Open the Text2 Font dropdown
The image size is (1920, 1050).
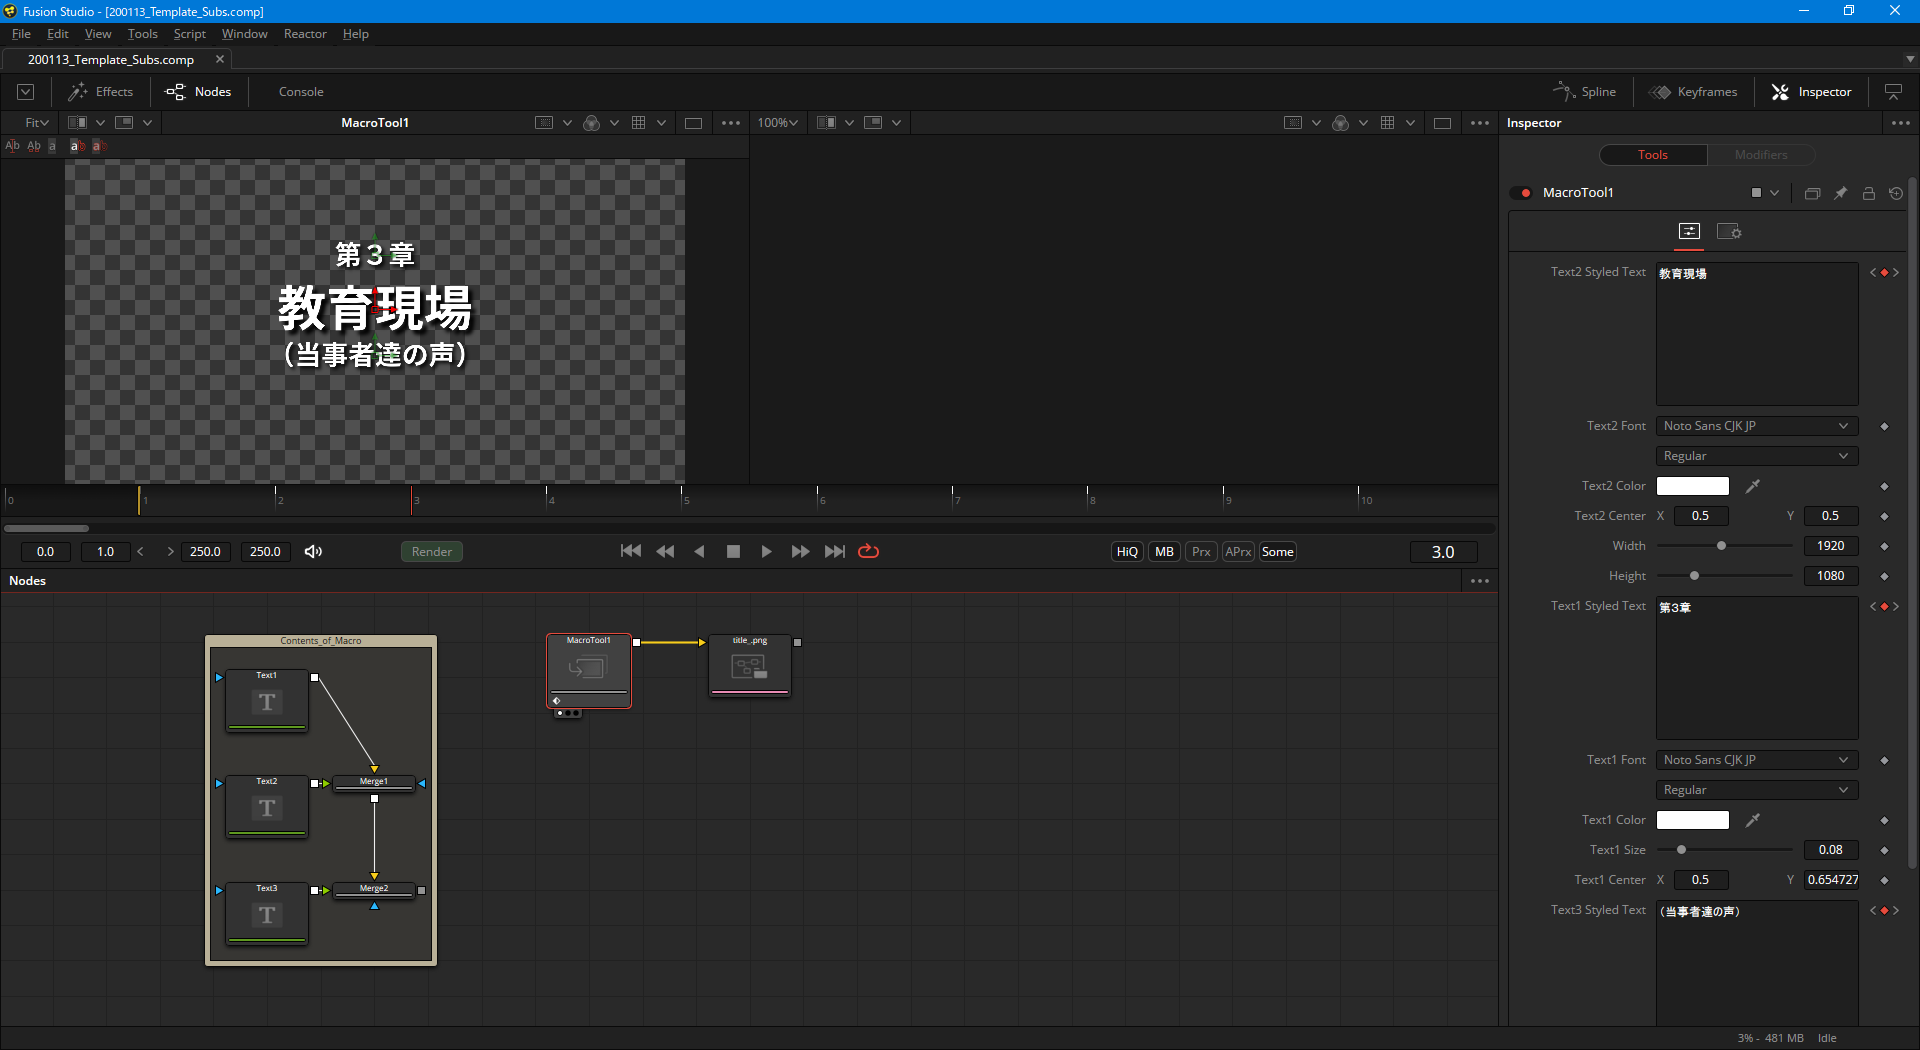1757,426
